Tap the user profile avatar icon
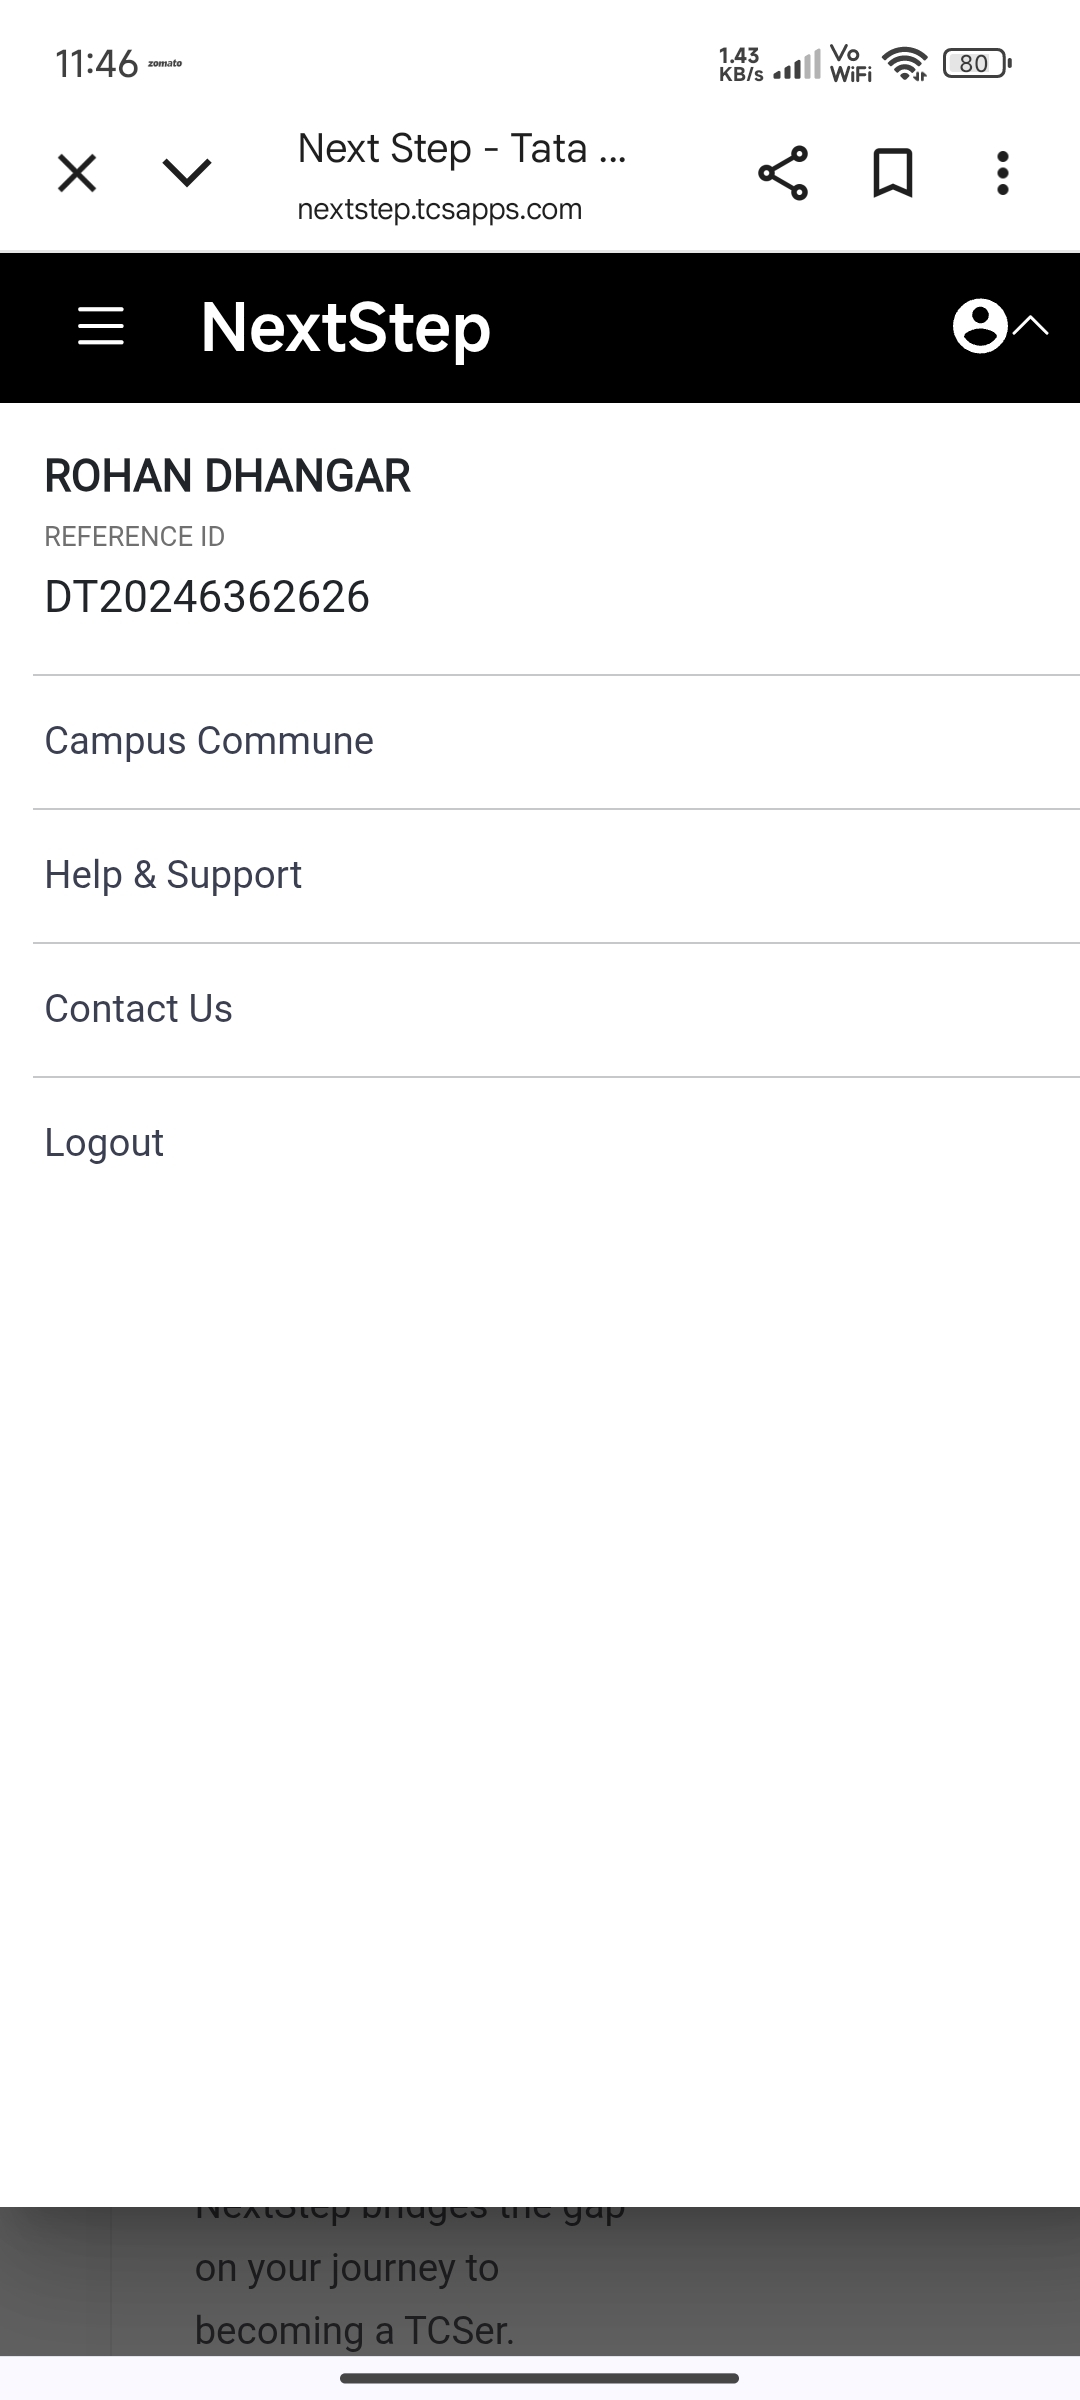 (979, 326)
